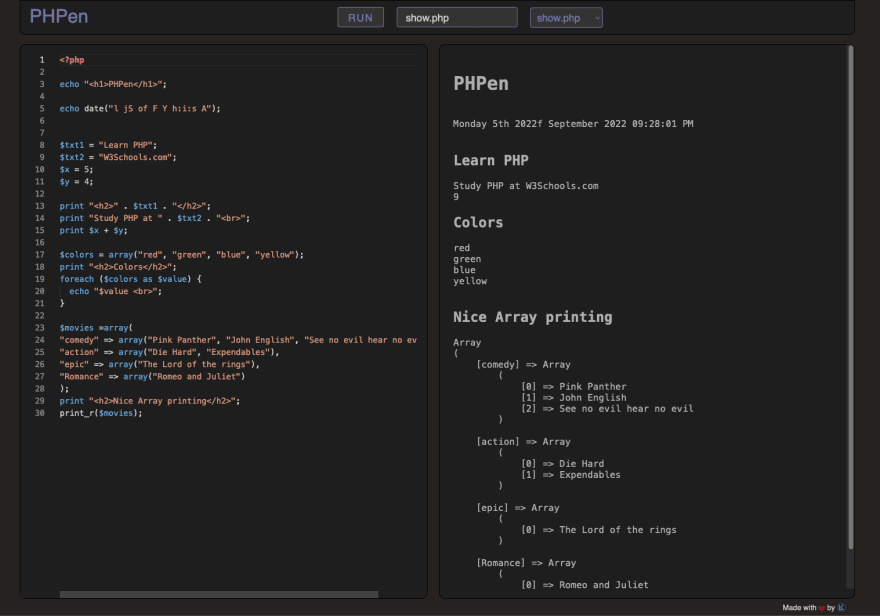
Task: Click the "$y = 4;" code line
Action: (x=76, y=182)
